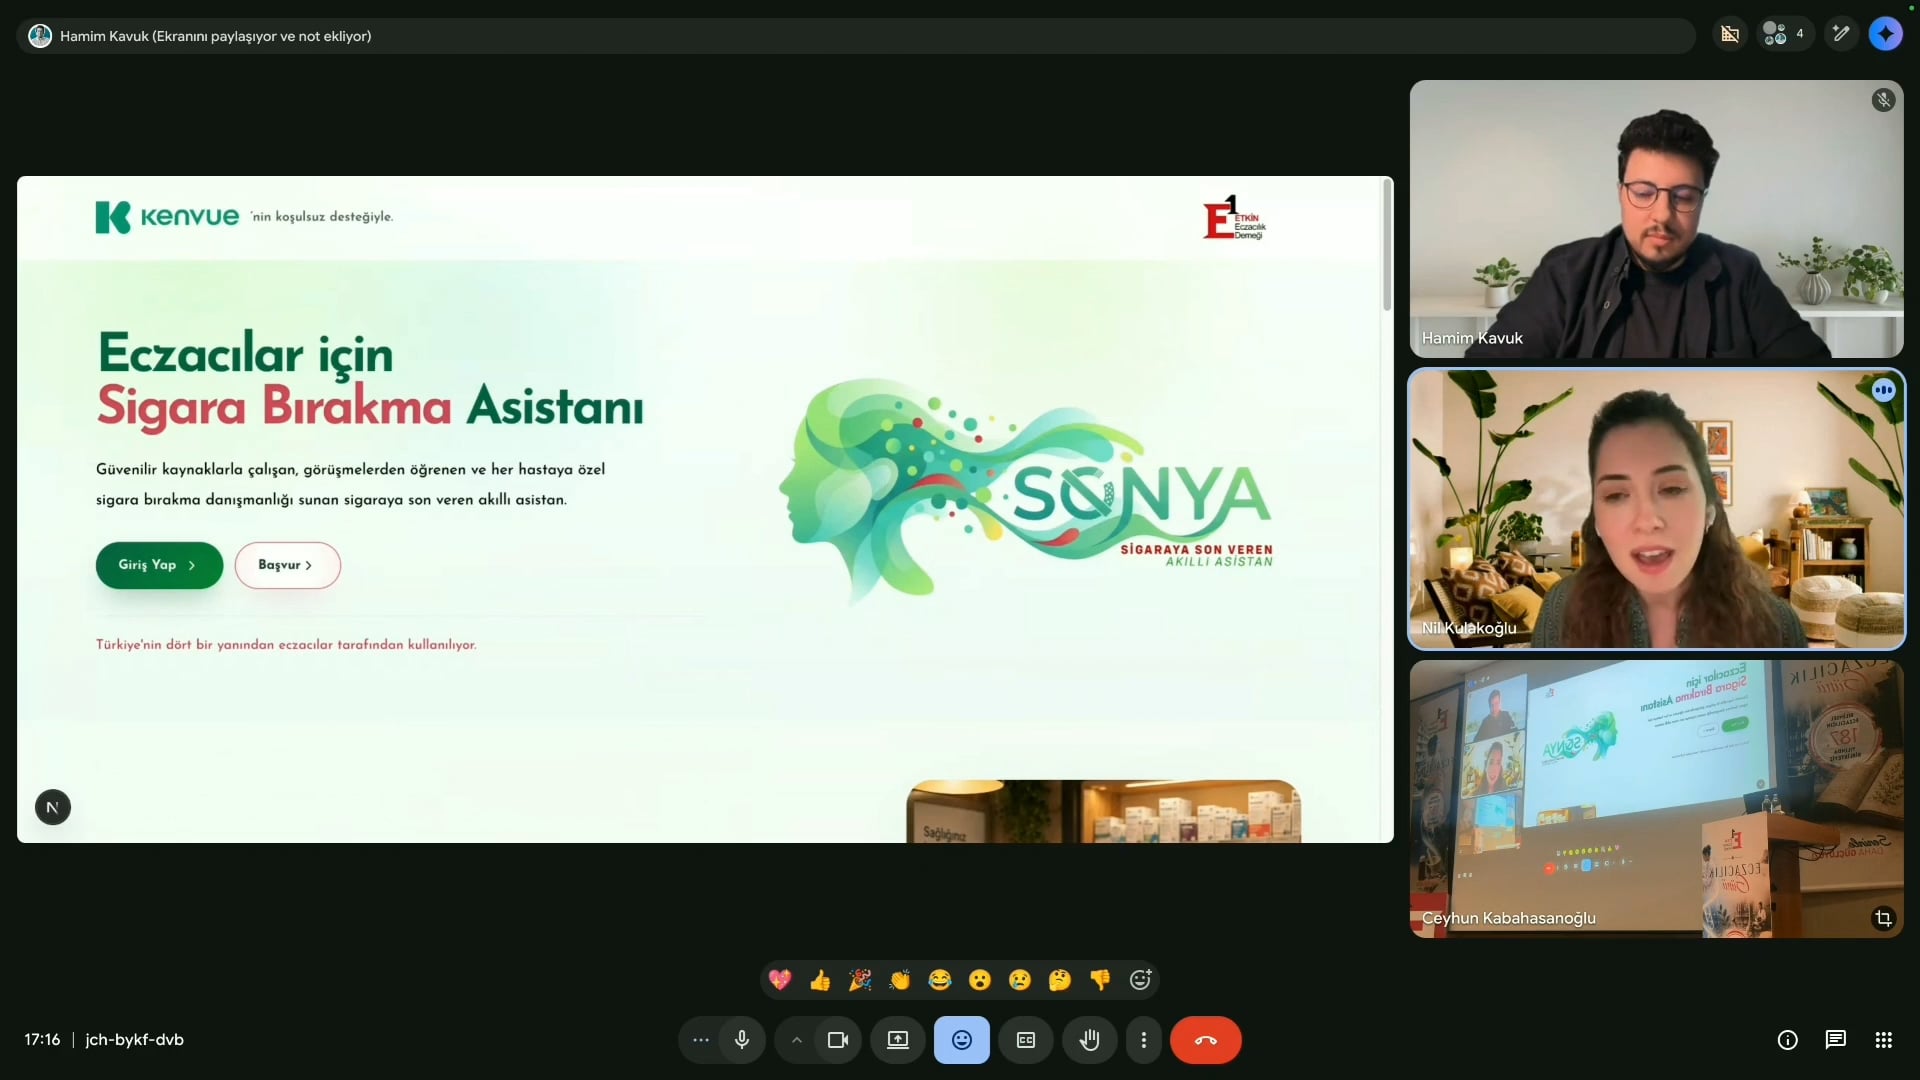Send the party popper reaction

[860, 980]
